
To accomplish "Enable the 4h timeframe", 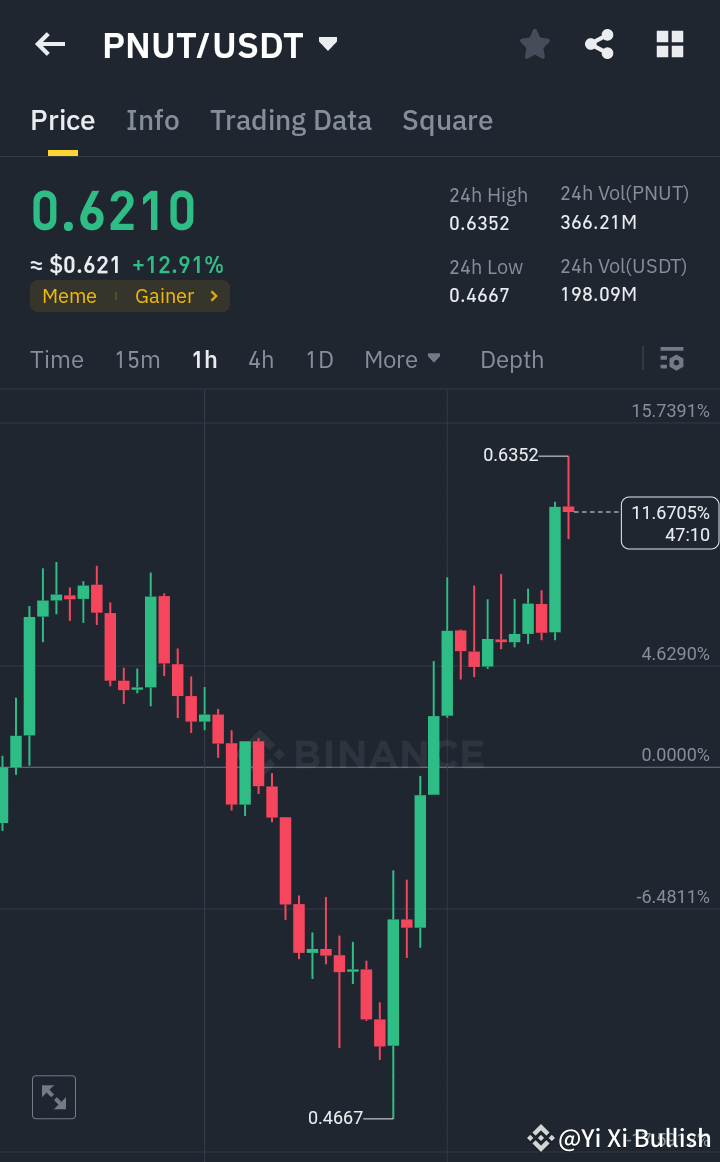I will [261, 359].
